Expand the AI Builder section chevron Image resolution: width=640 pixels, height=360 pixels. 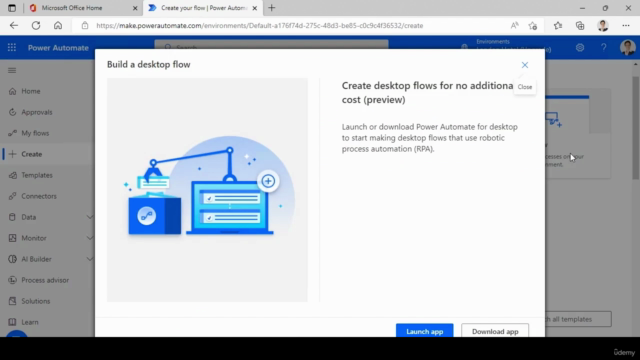pos(90,259)
